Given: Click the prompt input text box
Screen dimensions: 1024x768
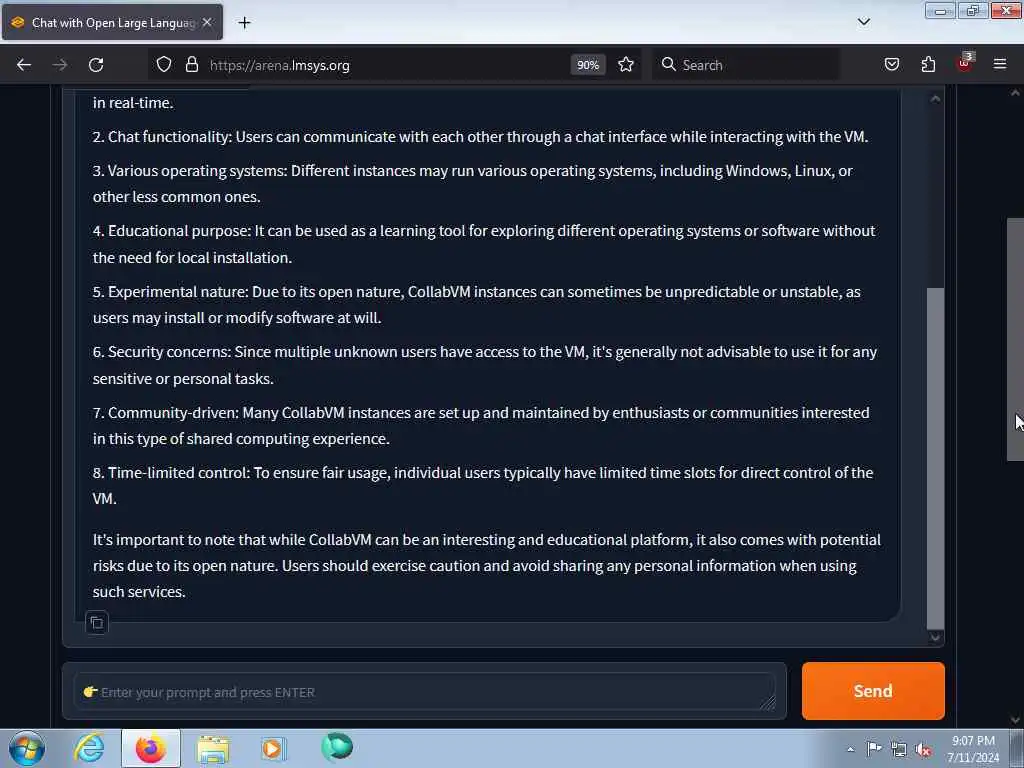Looking at the screenshot, I should click(x=424, y=692).
